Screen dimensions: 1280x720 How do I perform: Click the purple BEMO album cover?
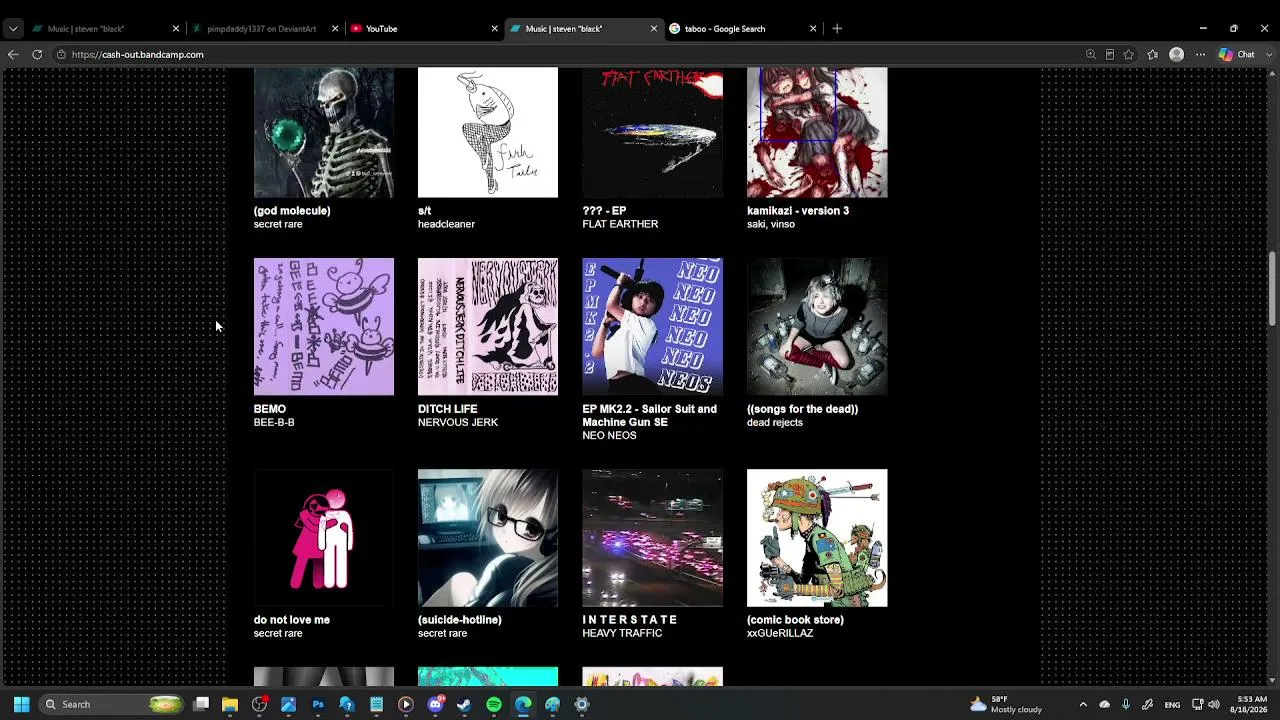click(x=324, y=327)
